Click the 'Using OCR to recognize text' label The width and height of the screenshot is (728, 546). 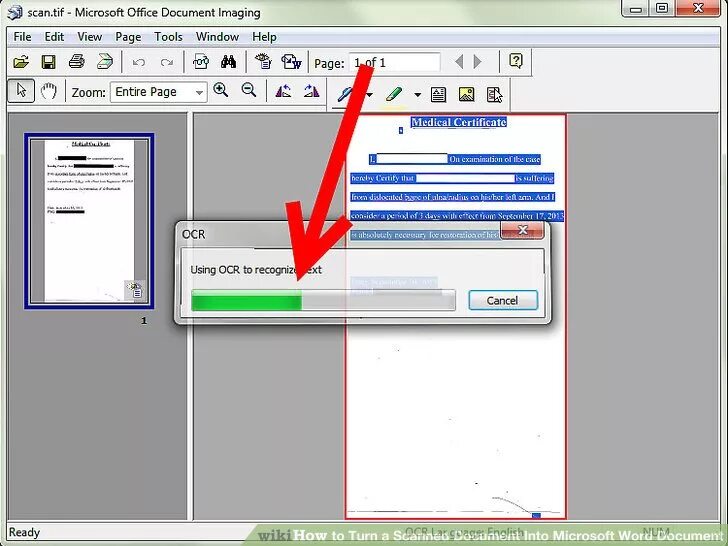tap(256, 269)
